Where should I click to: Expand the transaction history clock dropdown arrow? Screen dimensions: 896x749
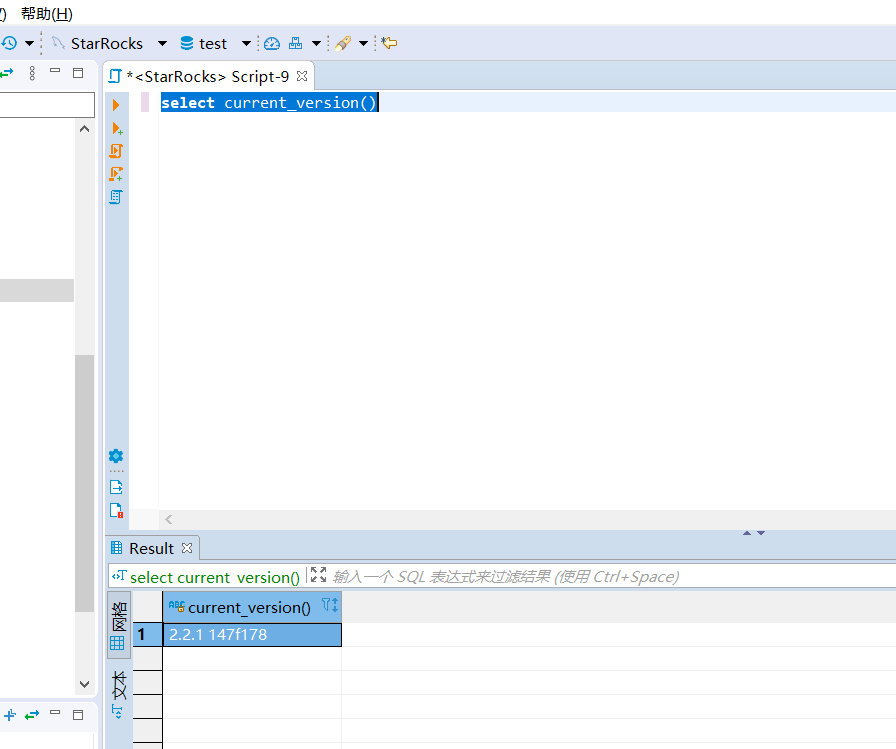30,43
